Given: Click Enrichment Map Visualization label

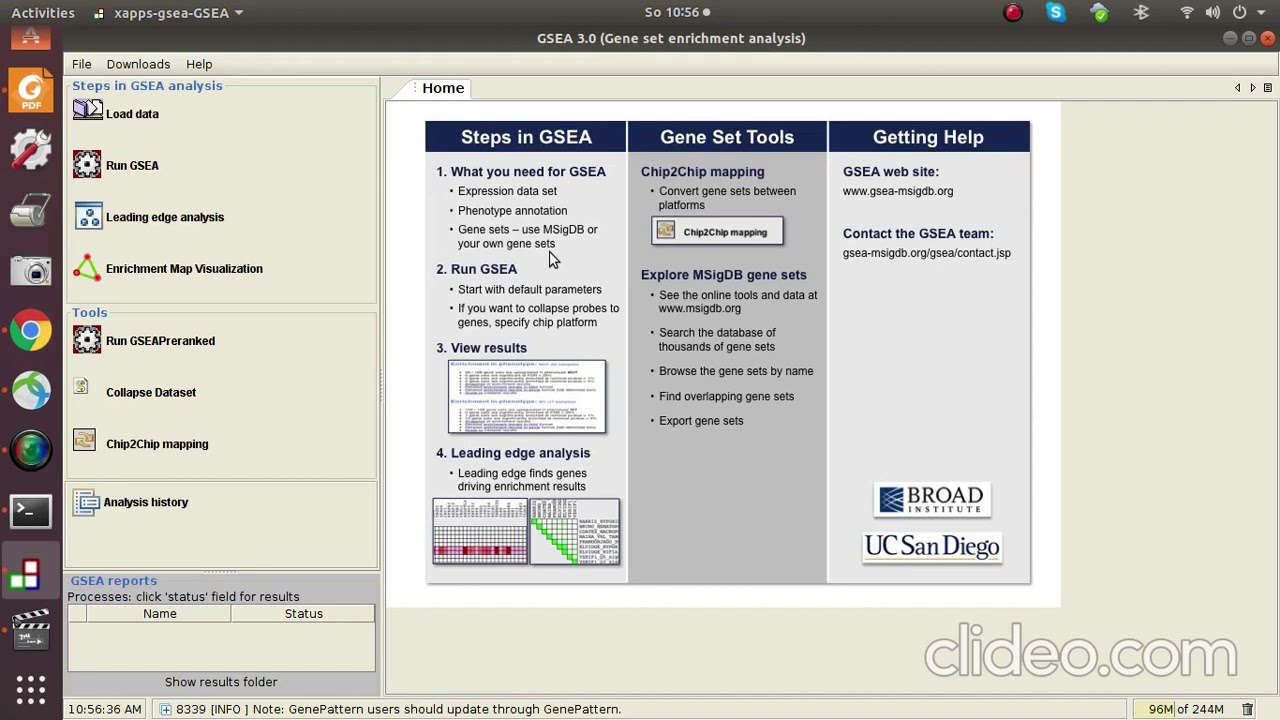Looking at the screenshot, I should tap(184, 268).
